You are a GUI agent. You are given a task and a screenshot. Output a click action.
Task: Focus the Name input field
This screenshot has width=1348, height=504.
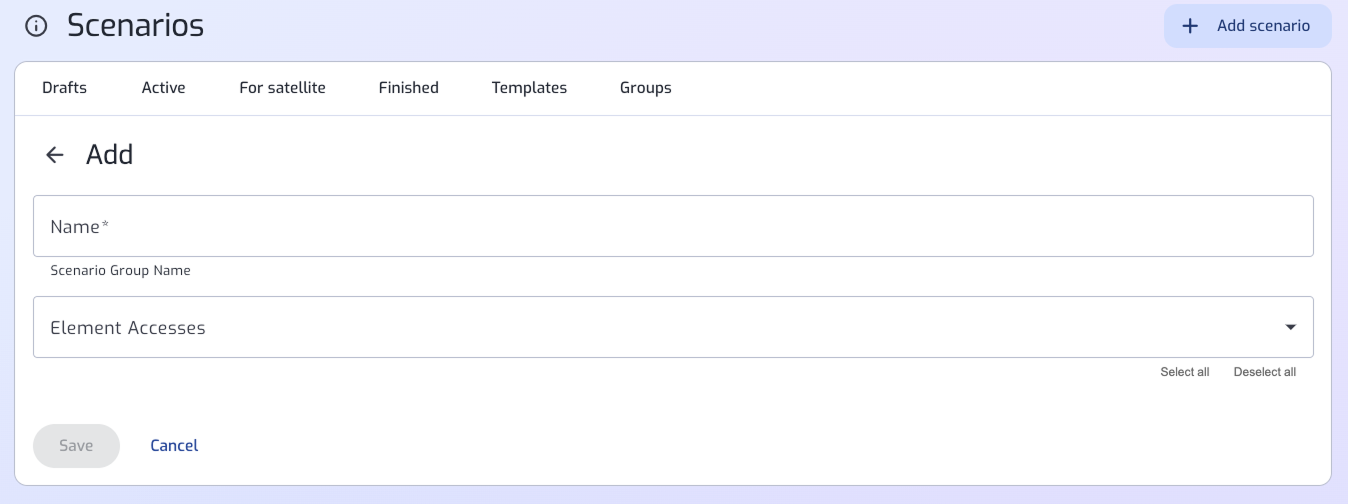point(673,226)
